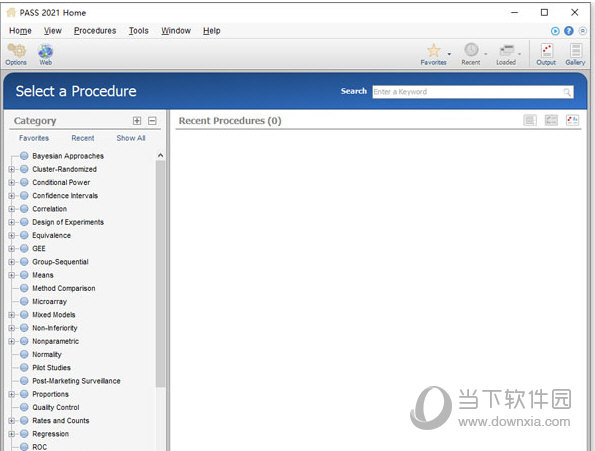This screenshot has height=451, width=595.
Task: Expand the Proportions tree node
Action: [x=11, y=394]
